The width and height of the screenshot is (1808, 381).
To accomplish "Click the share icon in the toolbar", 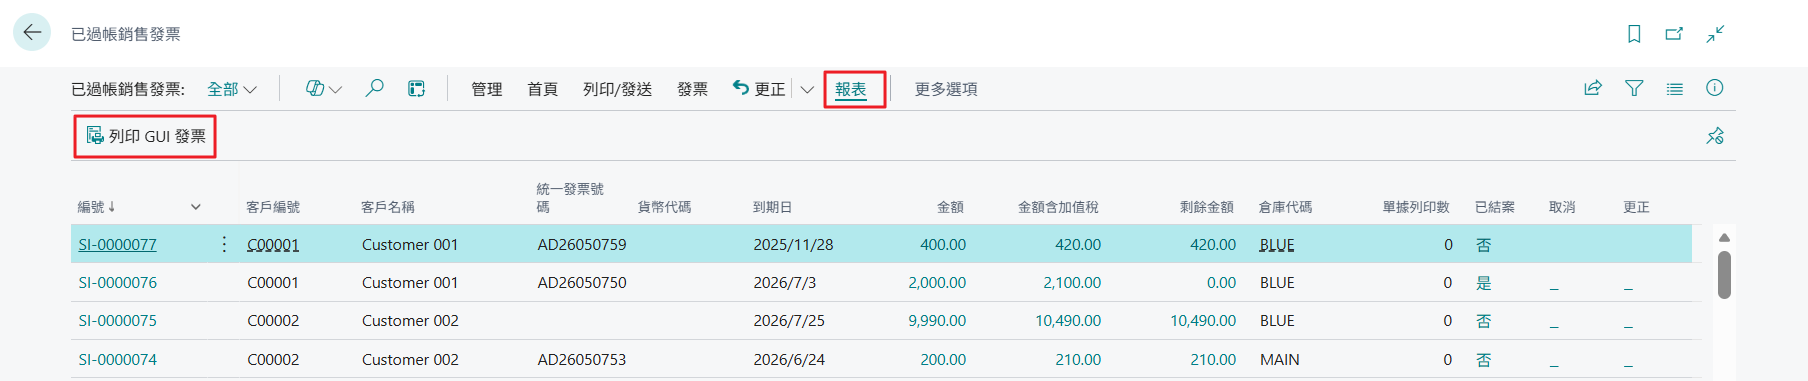I will point(1593,88).
